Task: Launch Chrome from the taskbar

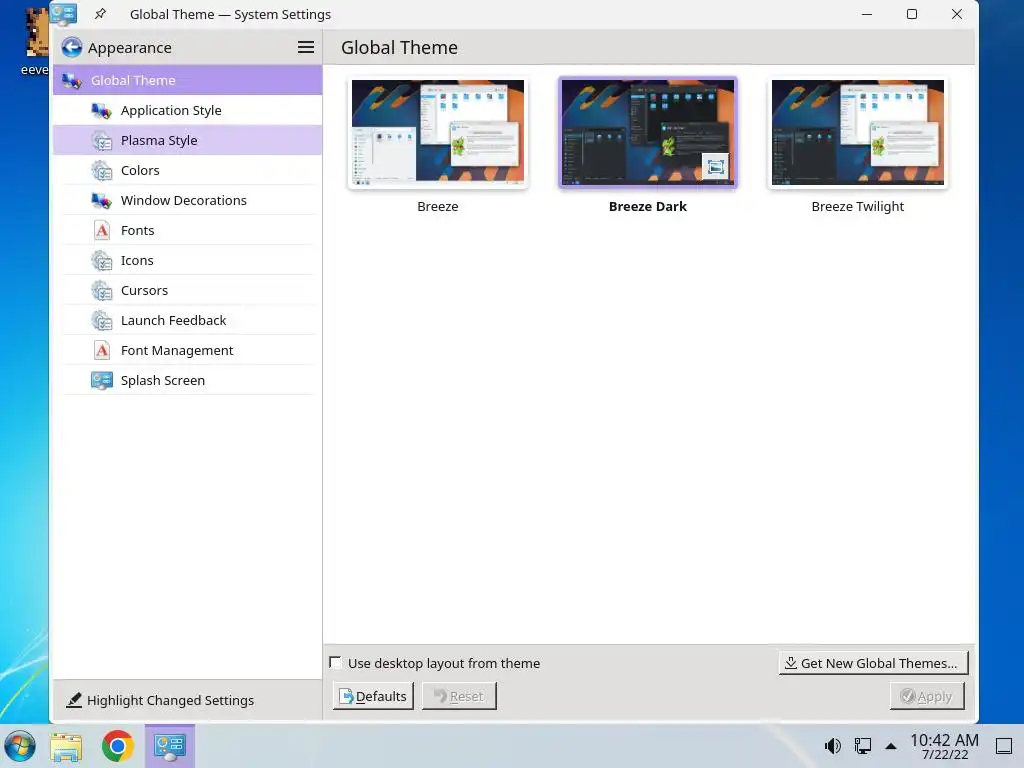Action: 118,746
